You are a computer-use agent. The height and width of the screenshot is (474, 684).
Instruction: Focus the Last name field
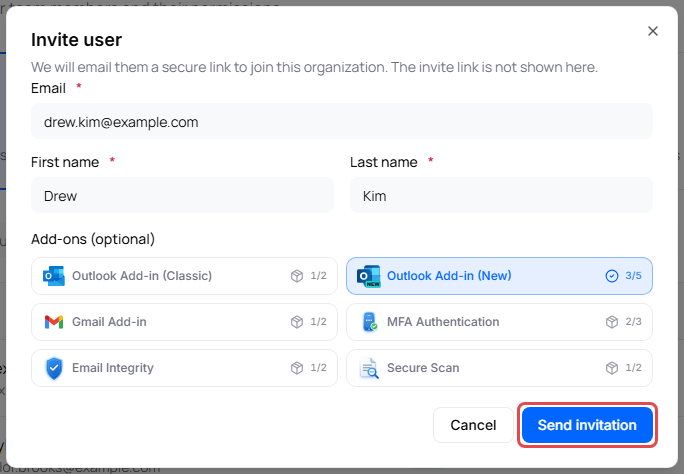501,195
